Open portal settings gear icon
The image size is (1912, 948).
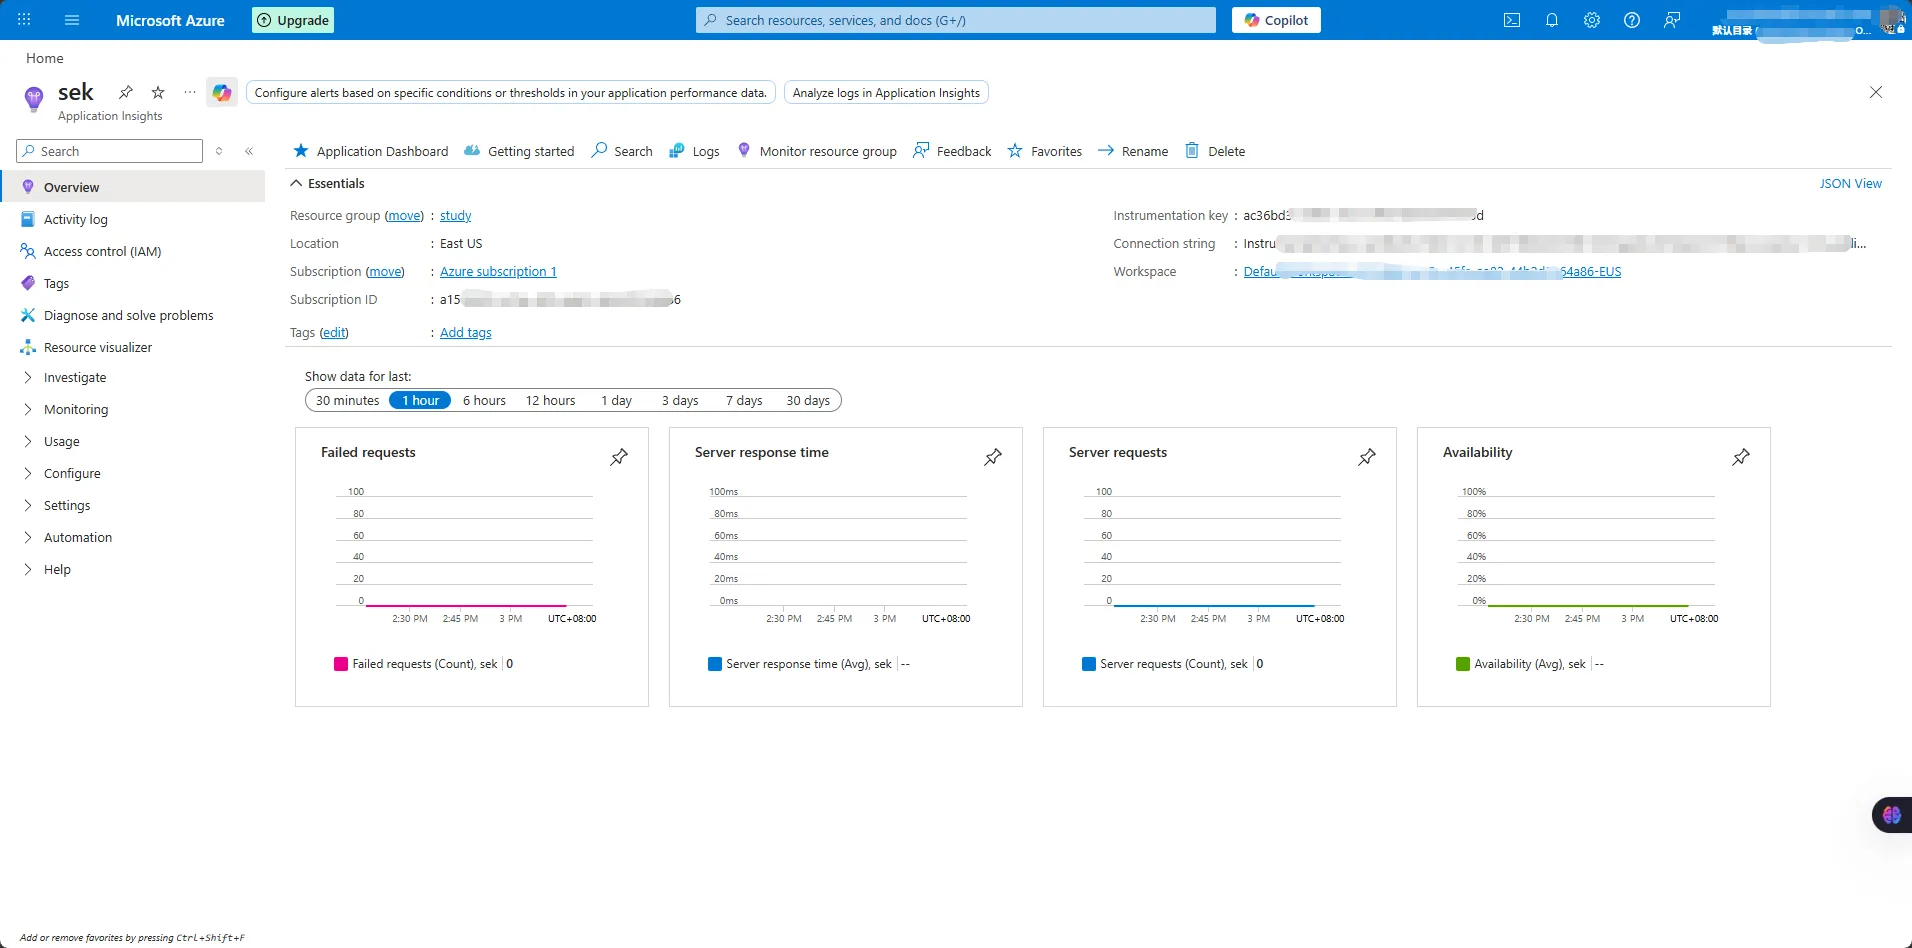[1591, 20]
